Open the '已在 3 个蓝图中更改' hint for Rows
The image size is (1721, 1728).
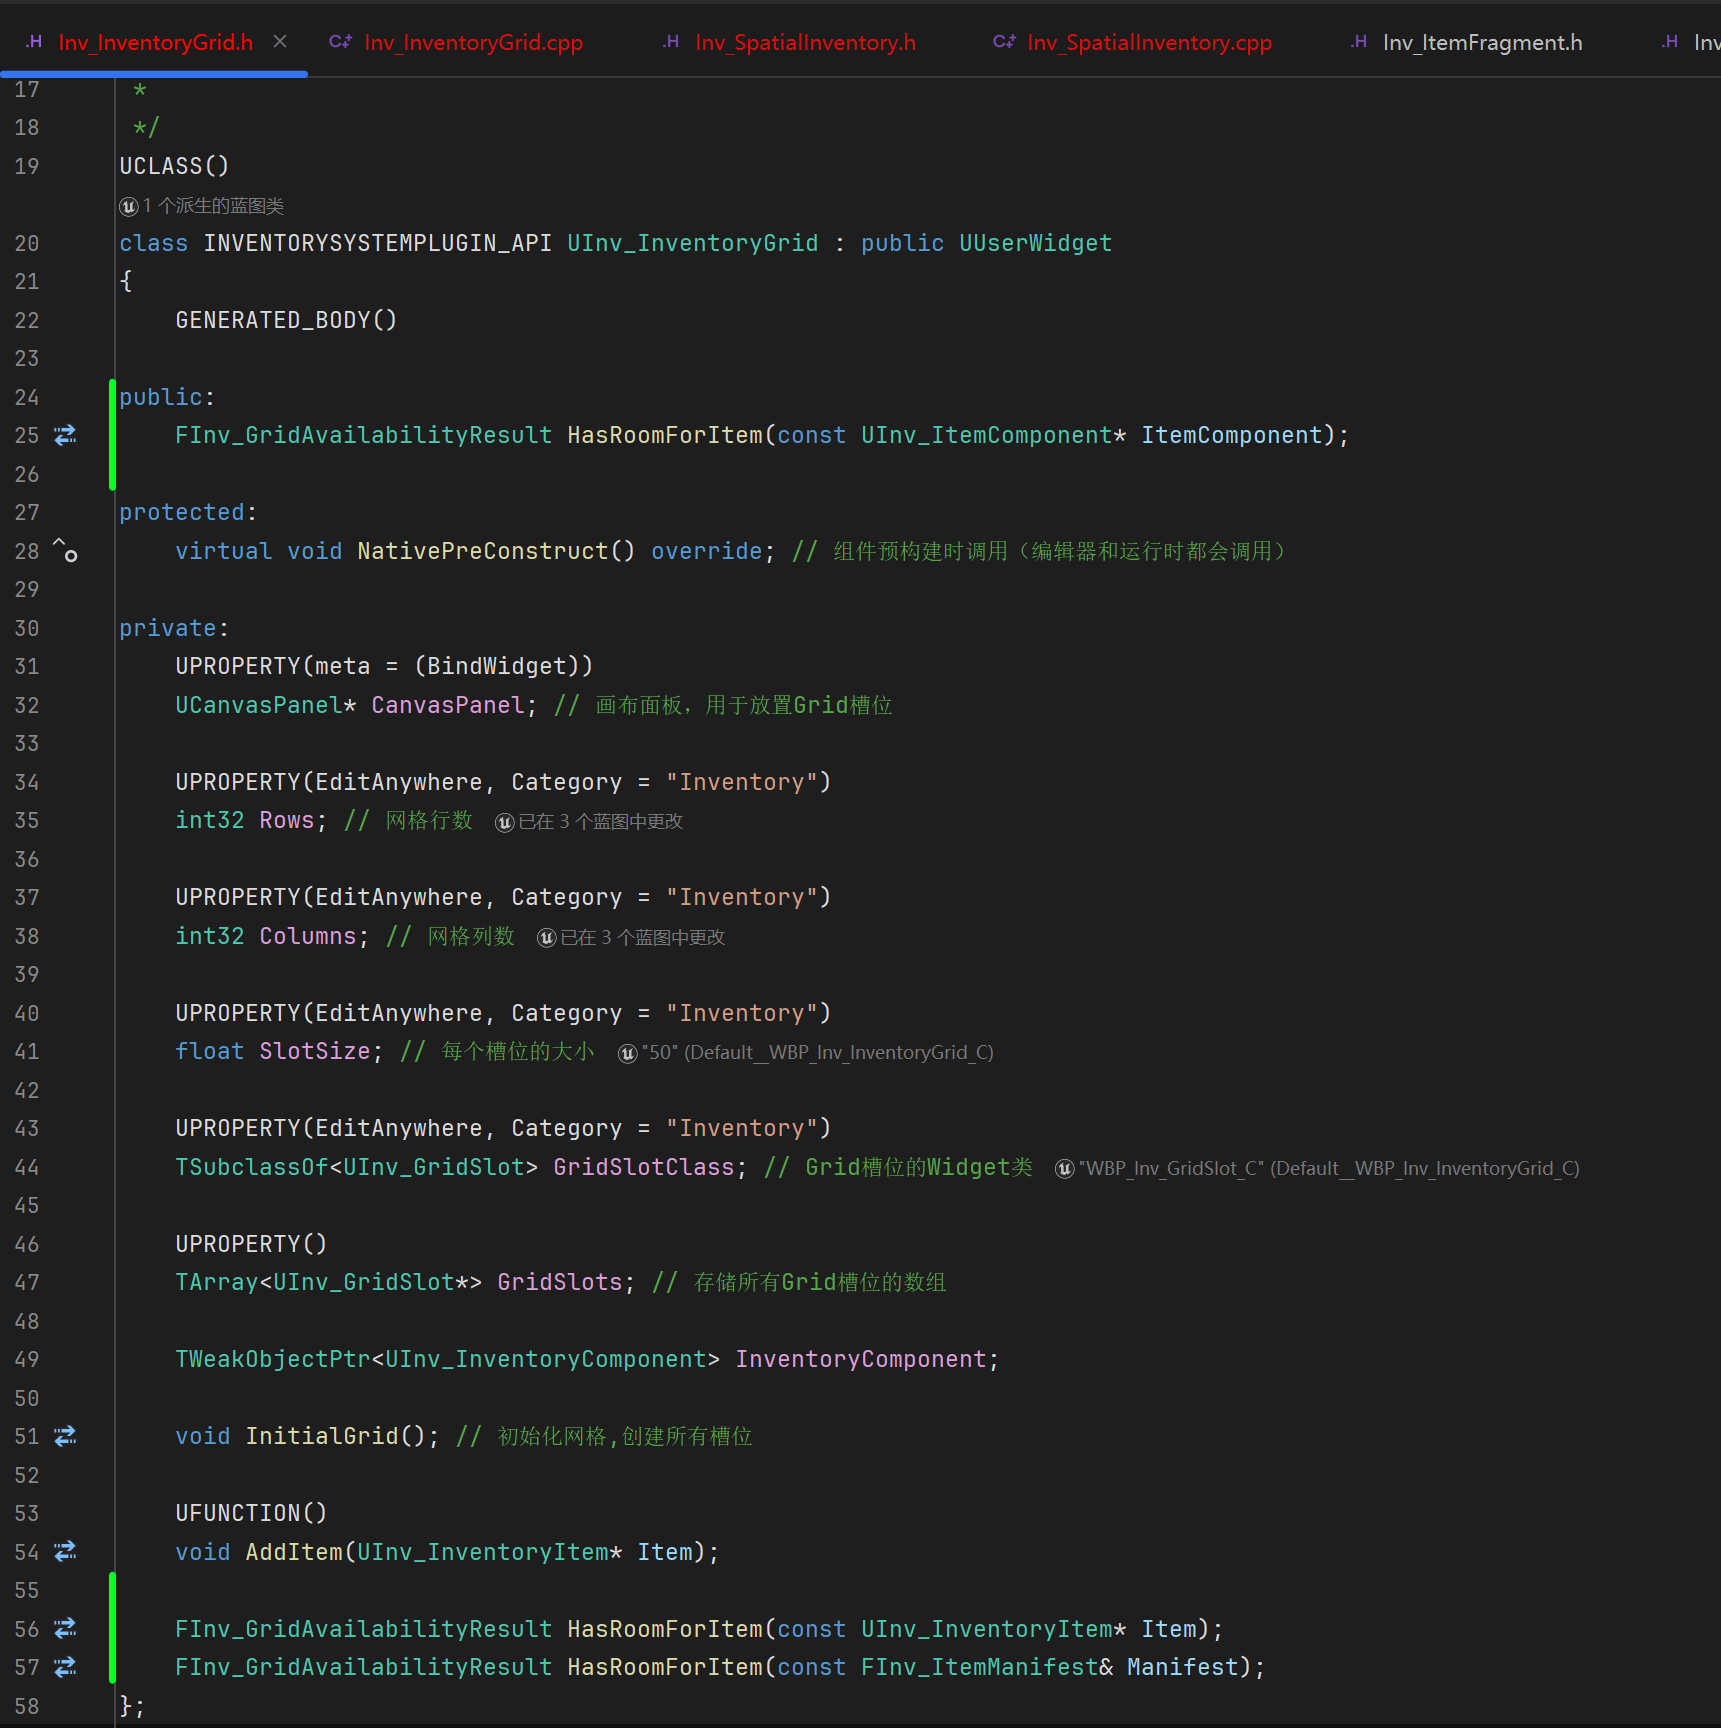tap(601, 822)
